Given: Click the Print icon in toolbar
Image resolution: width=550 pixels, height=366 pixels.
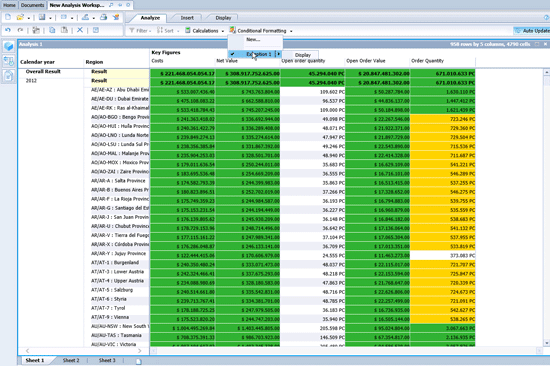Looking at the screenshot, I should 103,17.
